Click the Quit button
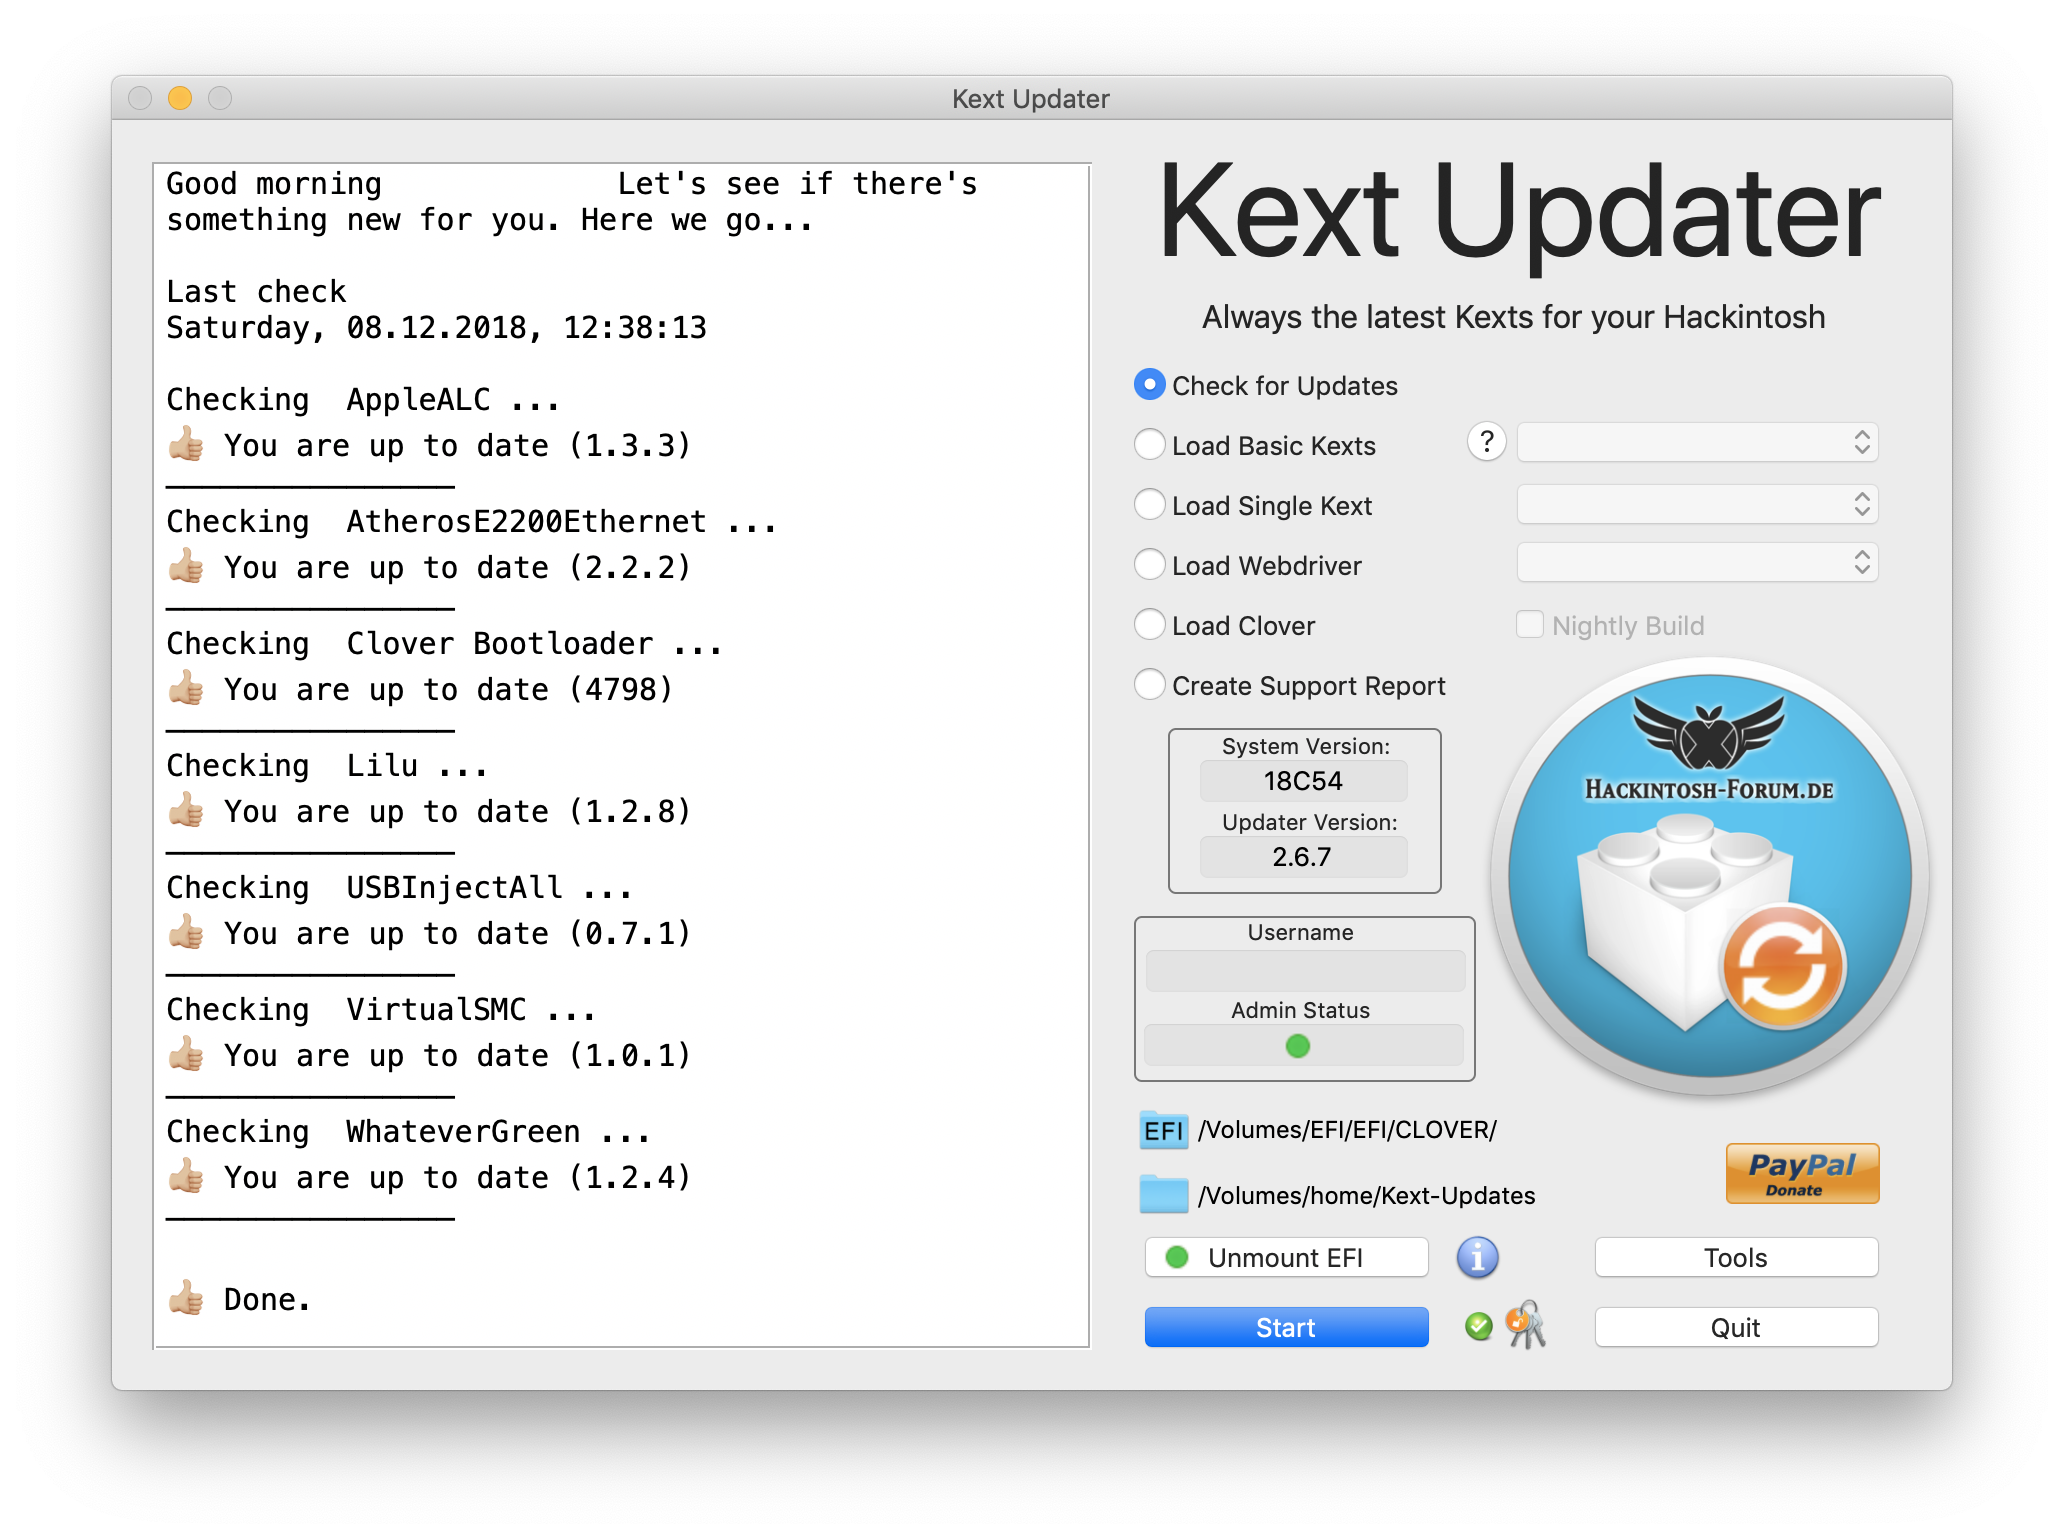 [x=1736, y=1327]
